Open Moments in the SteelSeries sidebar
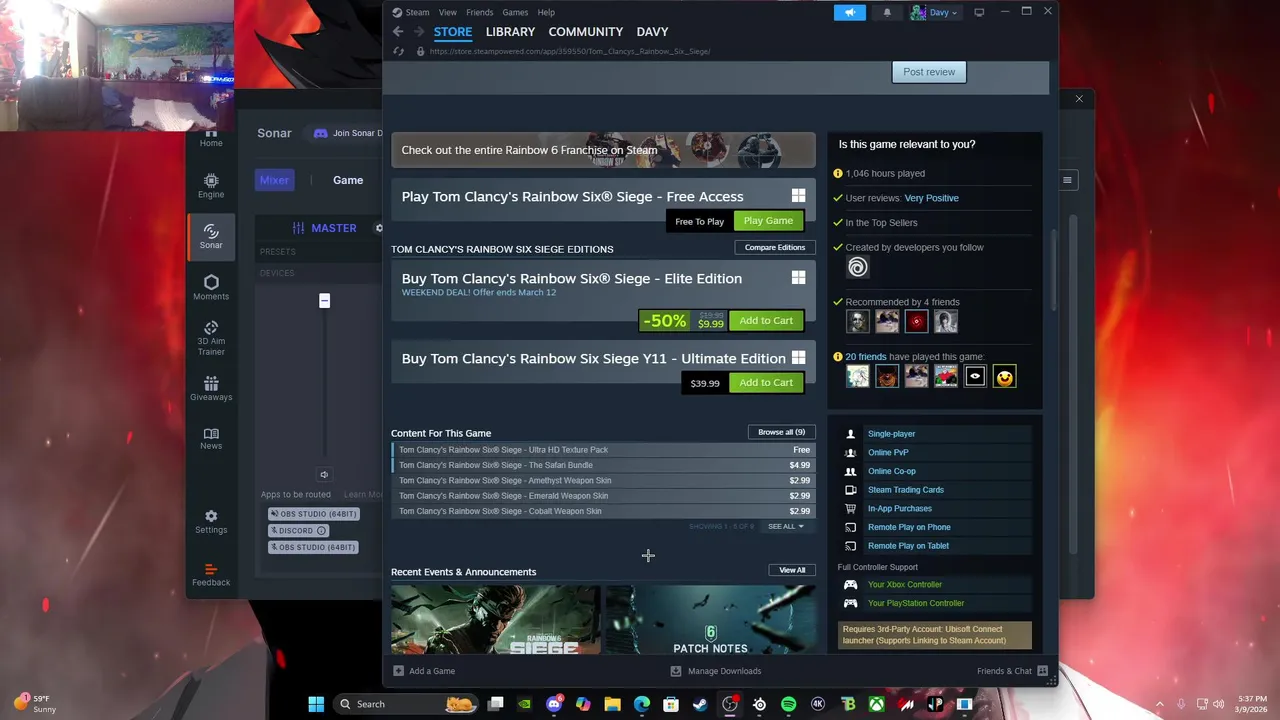 [211, 288]
